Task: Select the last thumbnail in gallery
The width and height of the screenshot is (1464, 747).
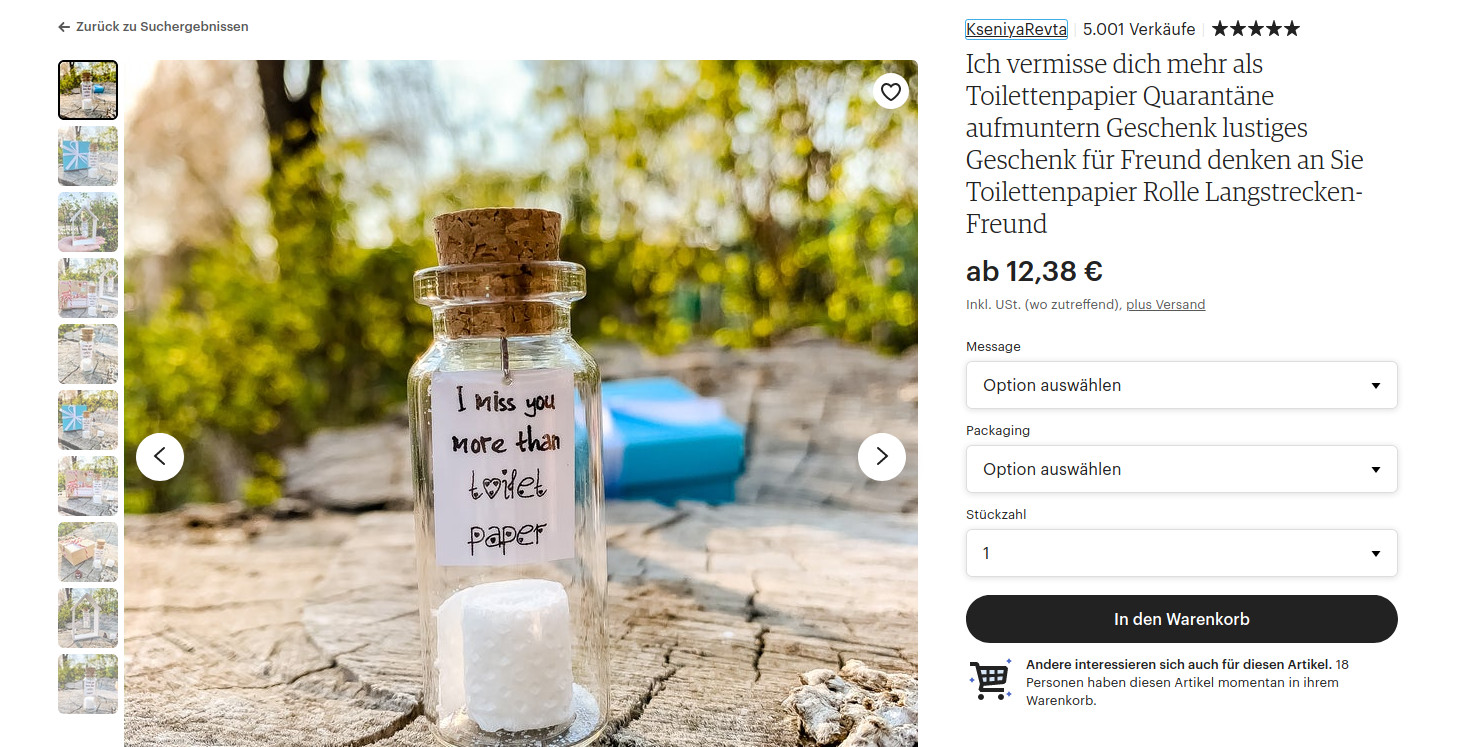Action: point(88,684)
